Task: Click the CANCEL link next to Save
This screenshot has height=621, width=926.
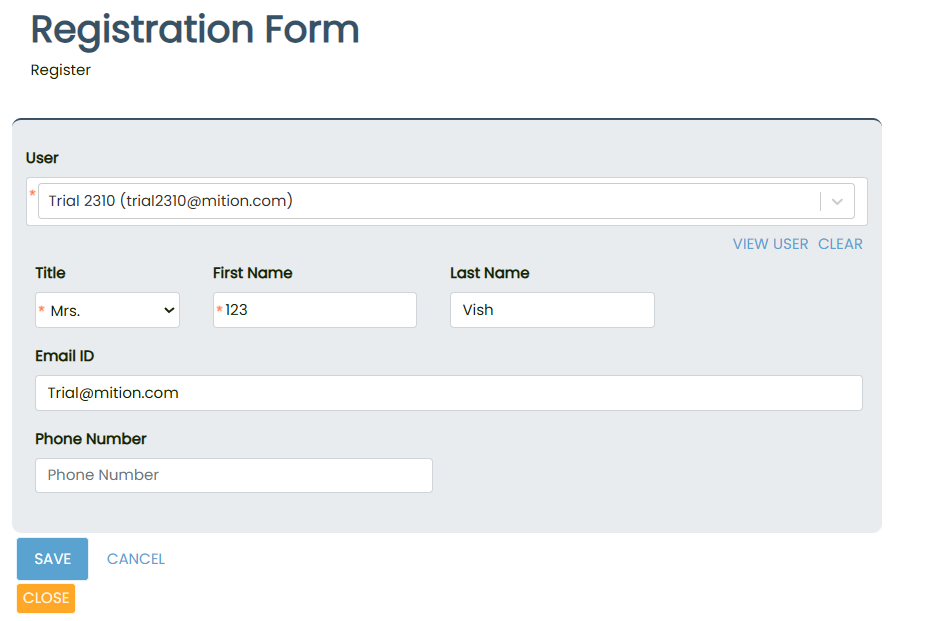Action: pyautogui.click(x=136, y=559)
